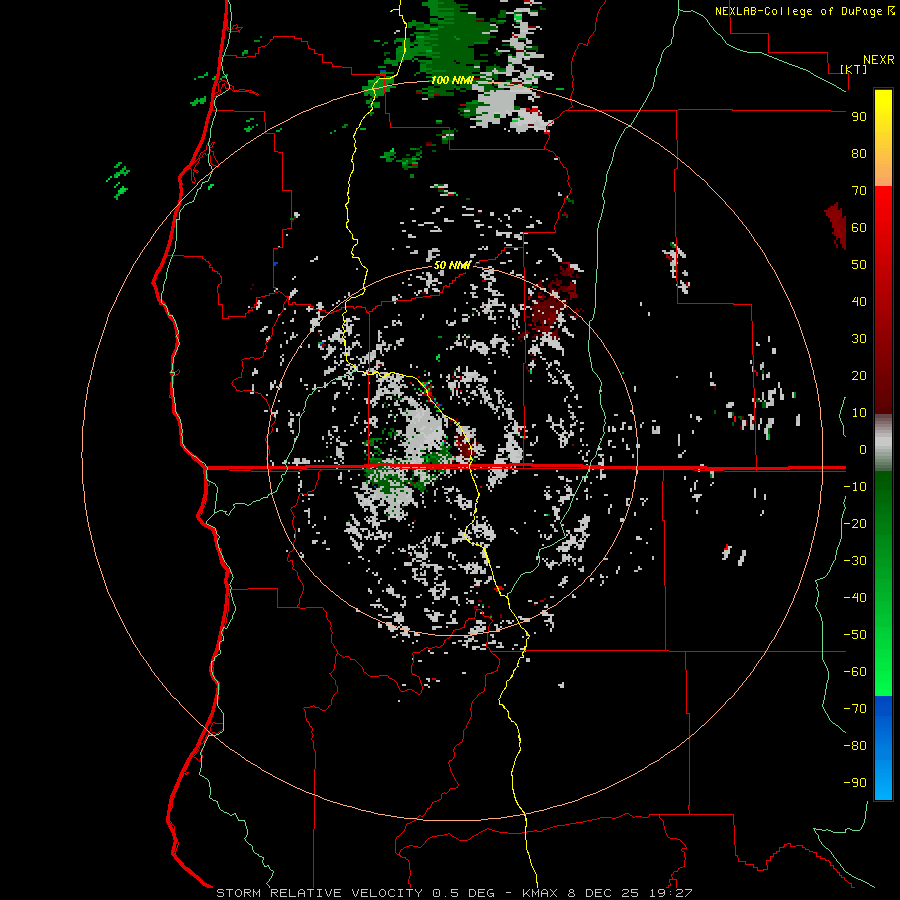
Task: Click the -40 value on the velocity scale
Action: (855, 598)
